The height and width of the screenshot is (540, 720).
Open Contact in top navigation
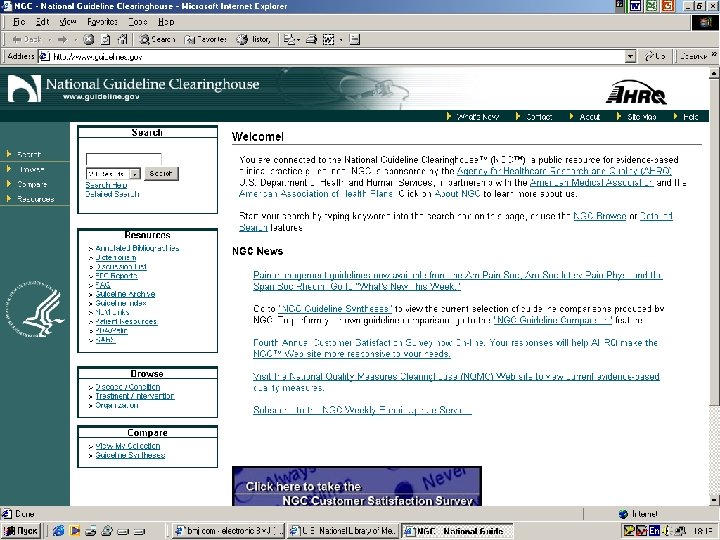(x=539, y=117)
